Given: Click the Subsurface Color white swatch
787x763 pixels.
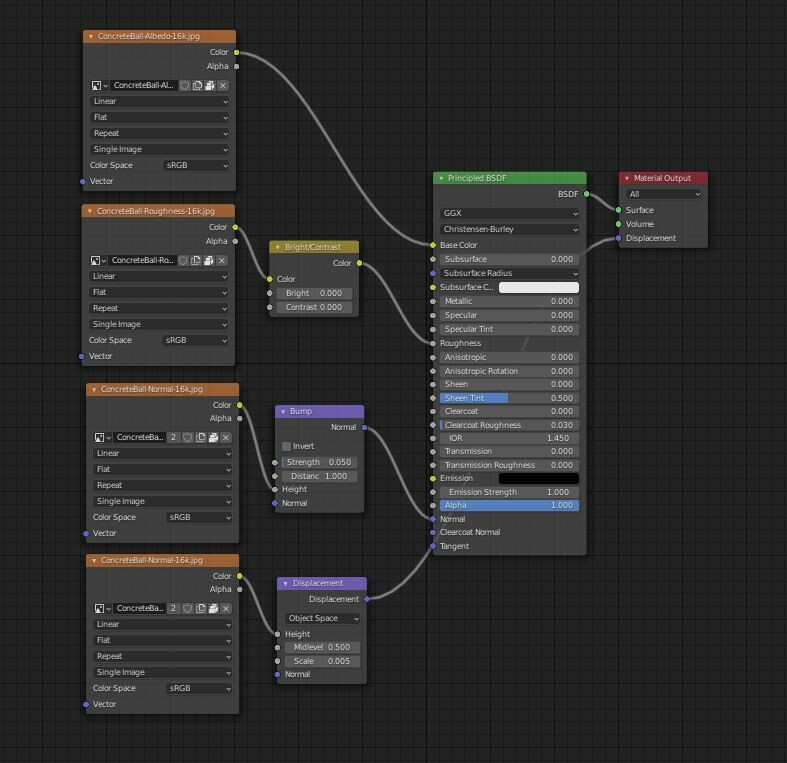Looking at the screenshot, I should coord(539,287).
